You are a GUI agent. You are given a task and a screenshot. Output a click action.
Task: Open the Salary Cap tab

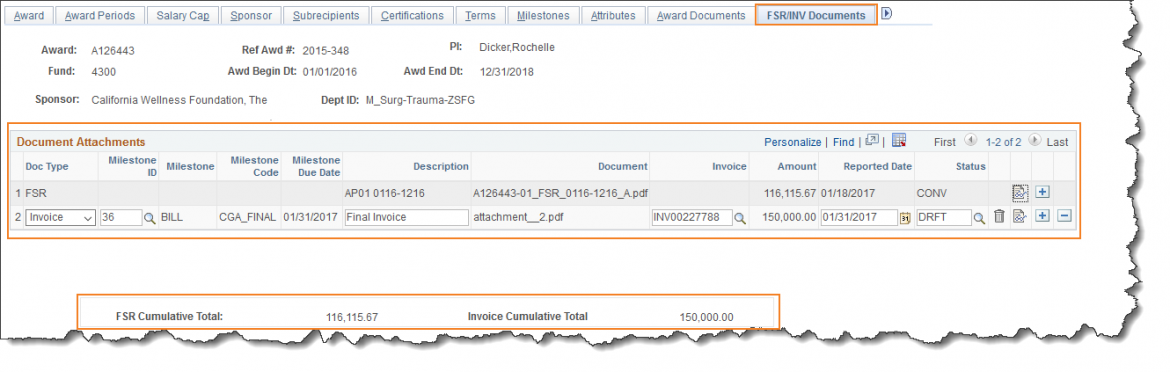[183, 15]
